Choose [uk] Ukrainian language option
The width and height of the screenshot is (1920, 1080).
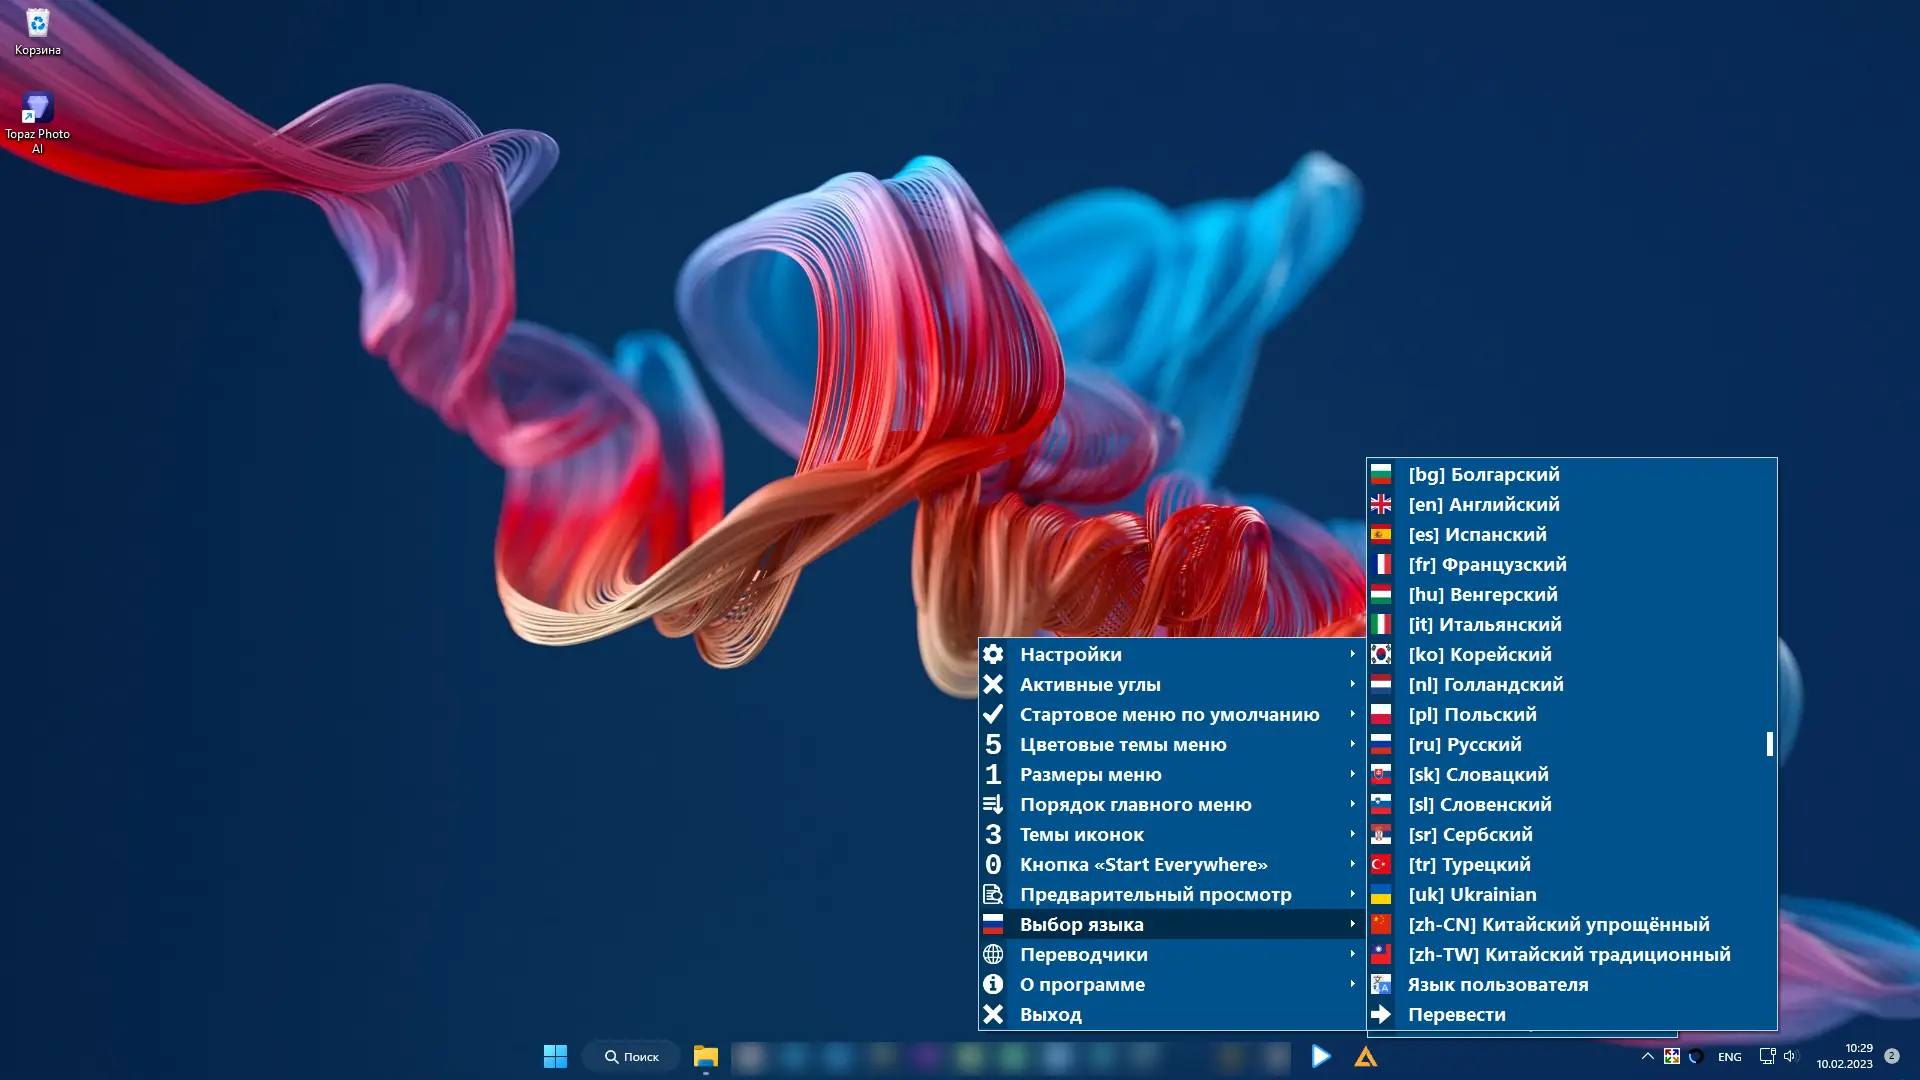coord(1472,894)
